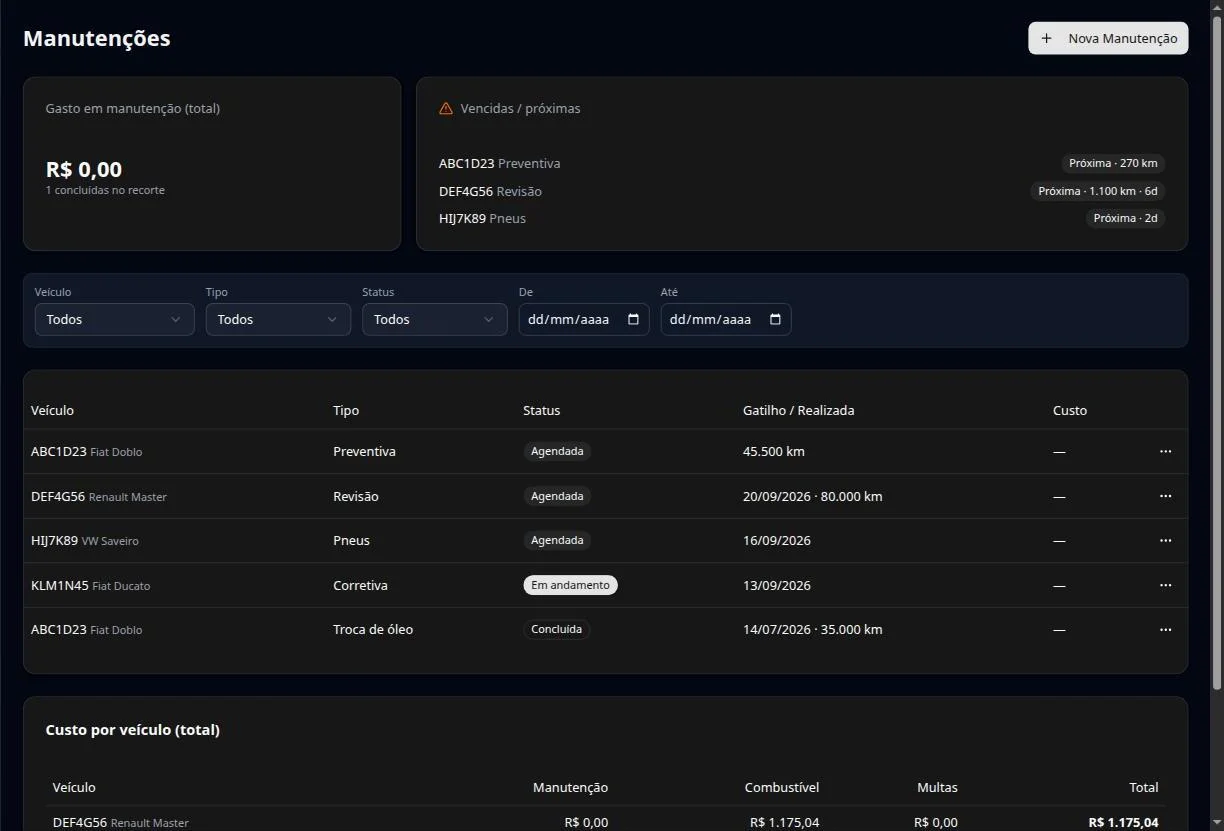This screenshot has width=1224, height=831.
Task: Focus the Até date field
Action: [x=726, y=319]
